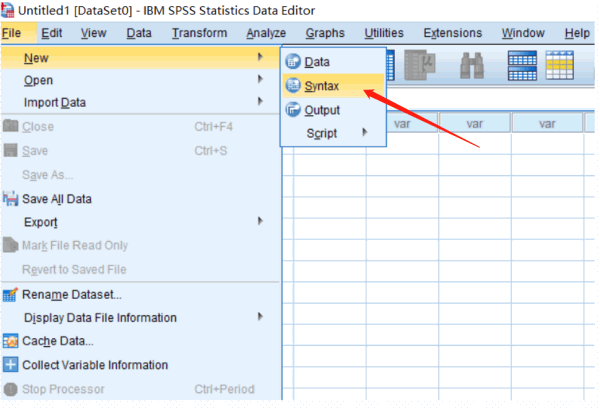600x414 pixels.
Task: Click the middle var column header
Action: [474, 123]
